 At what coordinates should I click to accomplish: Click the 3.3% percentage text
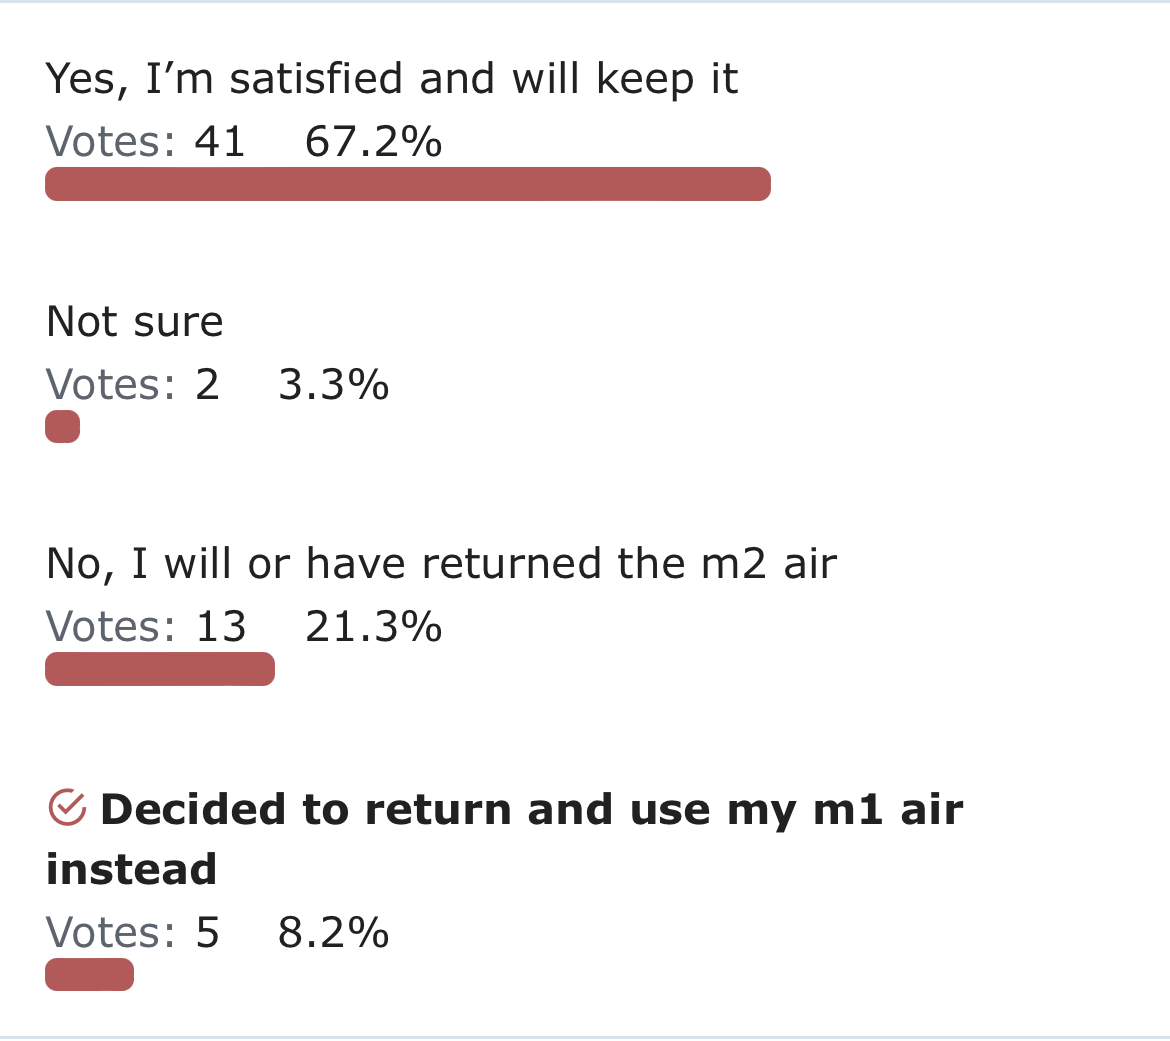(x=334, y=385)
